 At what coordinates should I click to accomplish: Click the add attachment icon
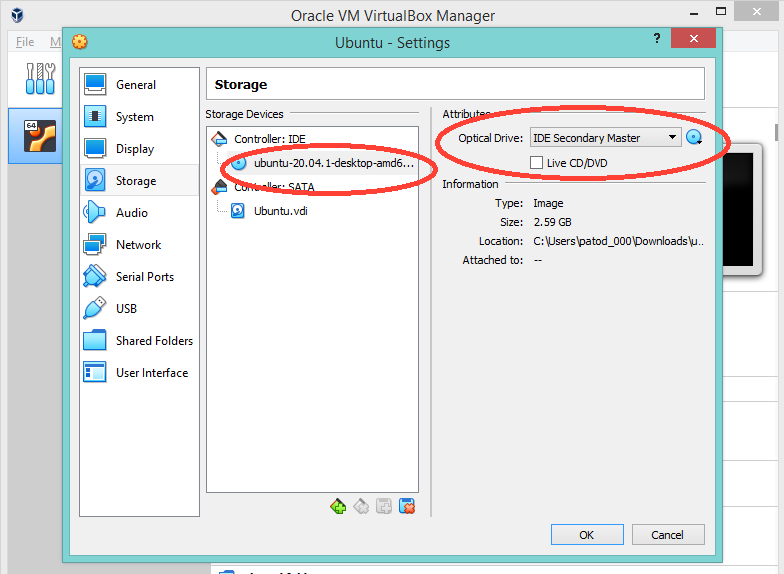[x=384, y=506]
